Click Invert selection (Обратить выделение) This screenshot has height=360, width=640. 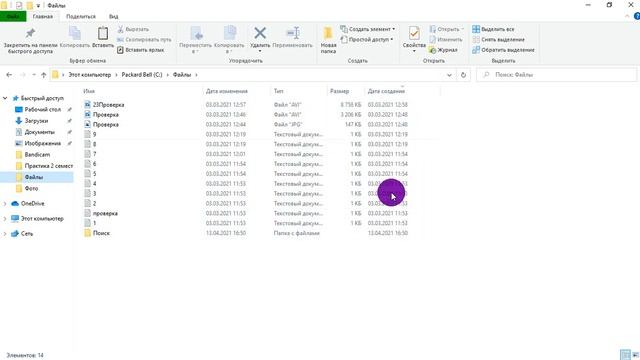[x=503, y=50]
